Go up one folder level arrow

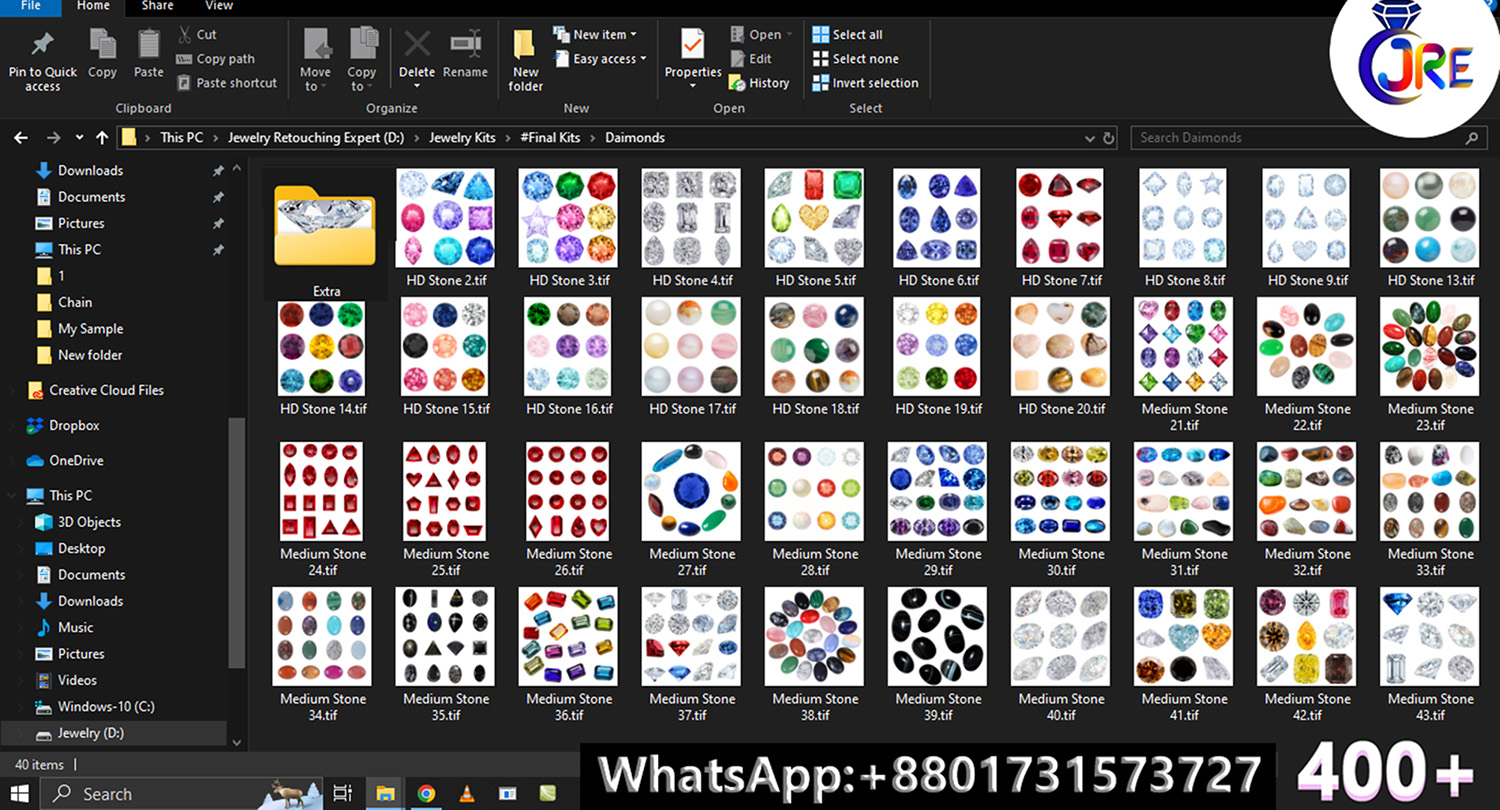[102, 138]
